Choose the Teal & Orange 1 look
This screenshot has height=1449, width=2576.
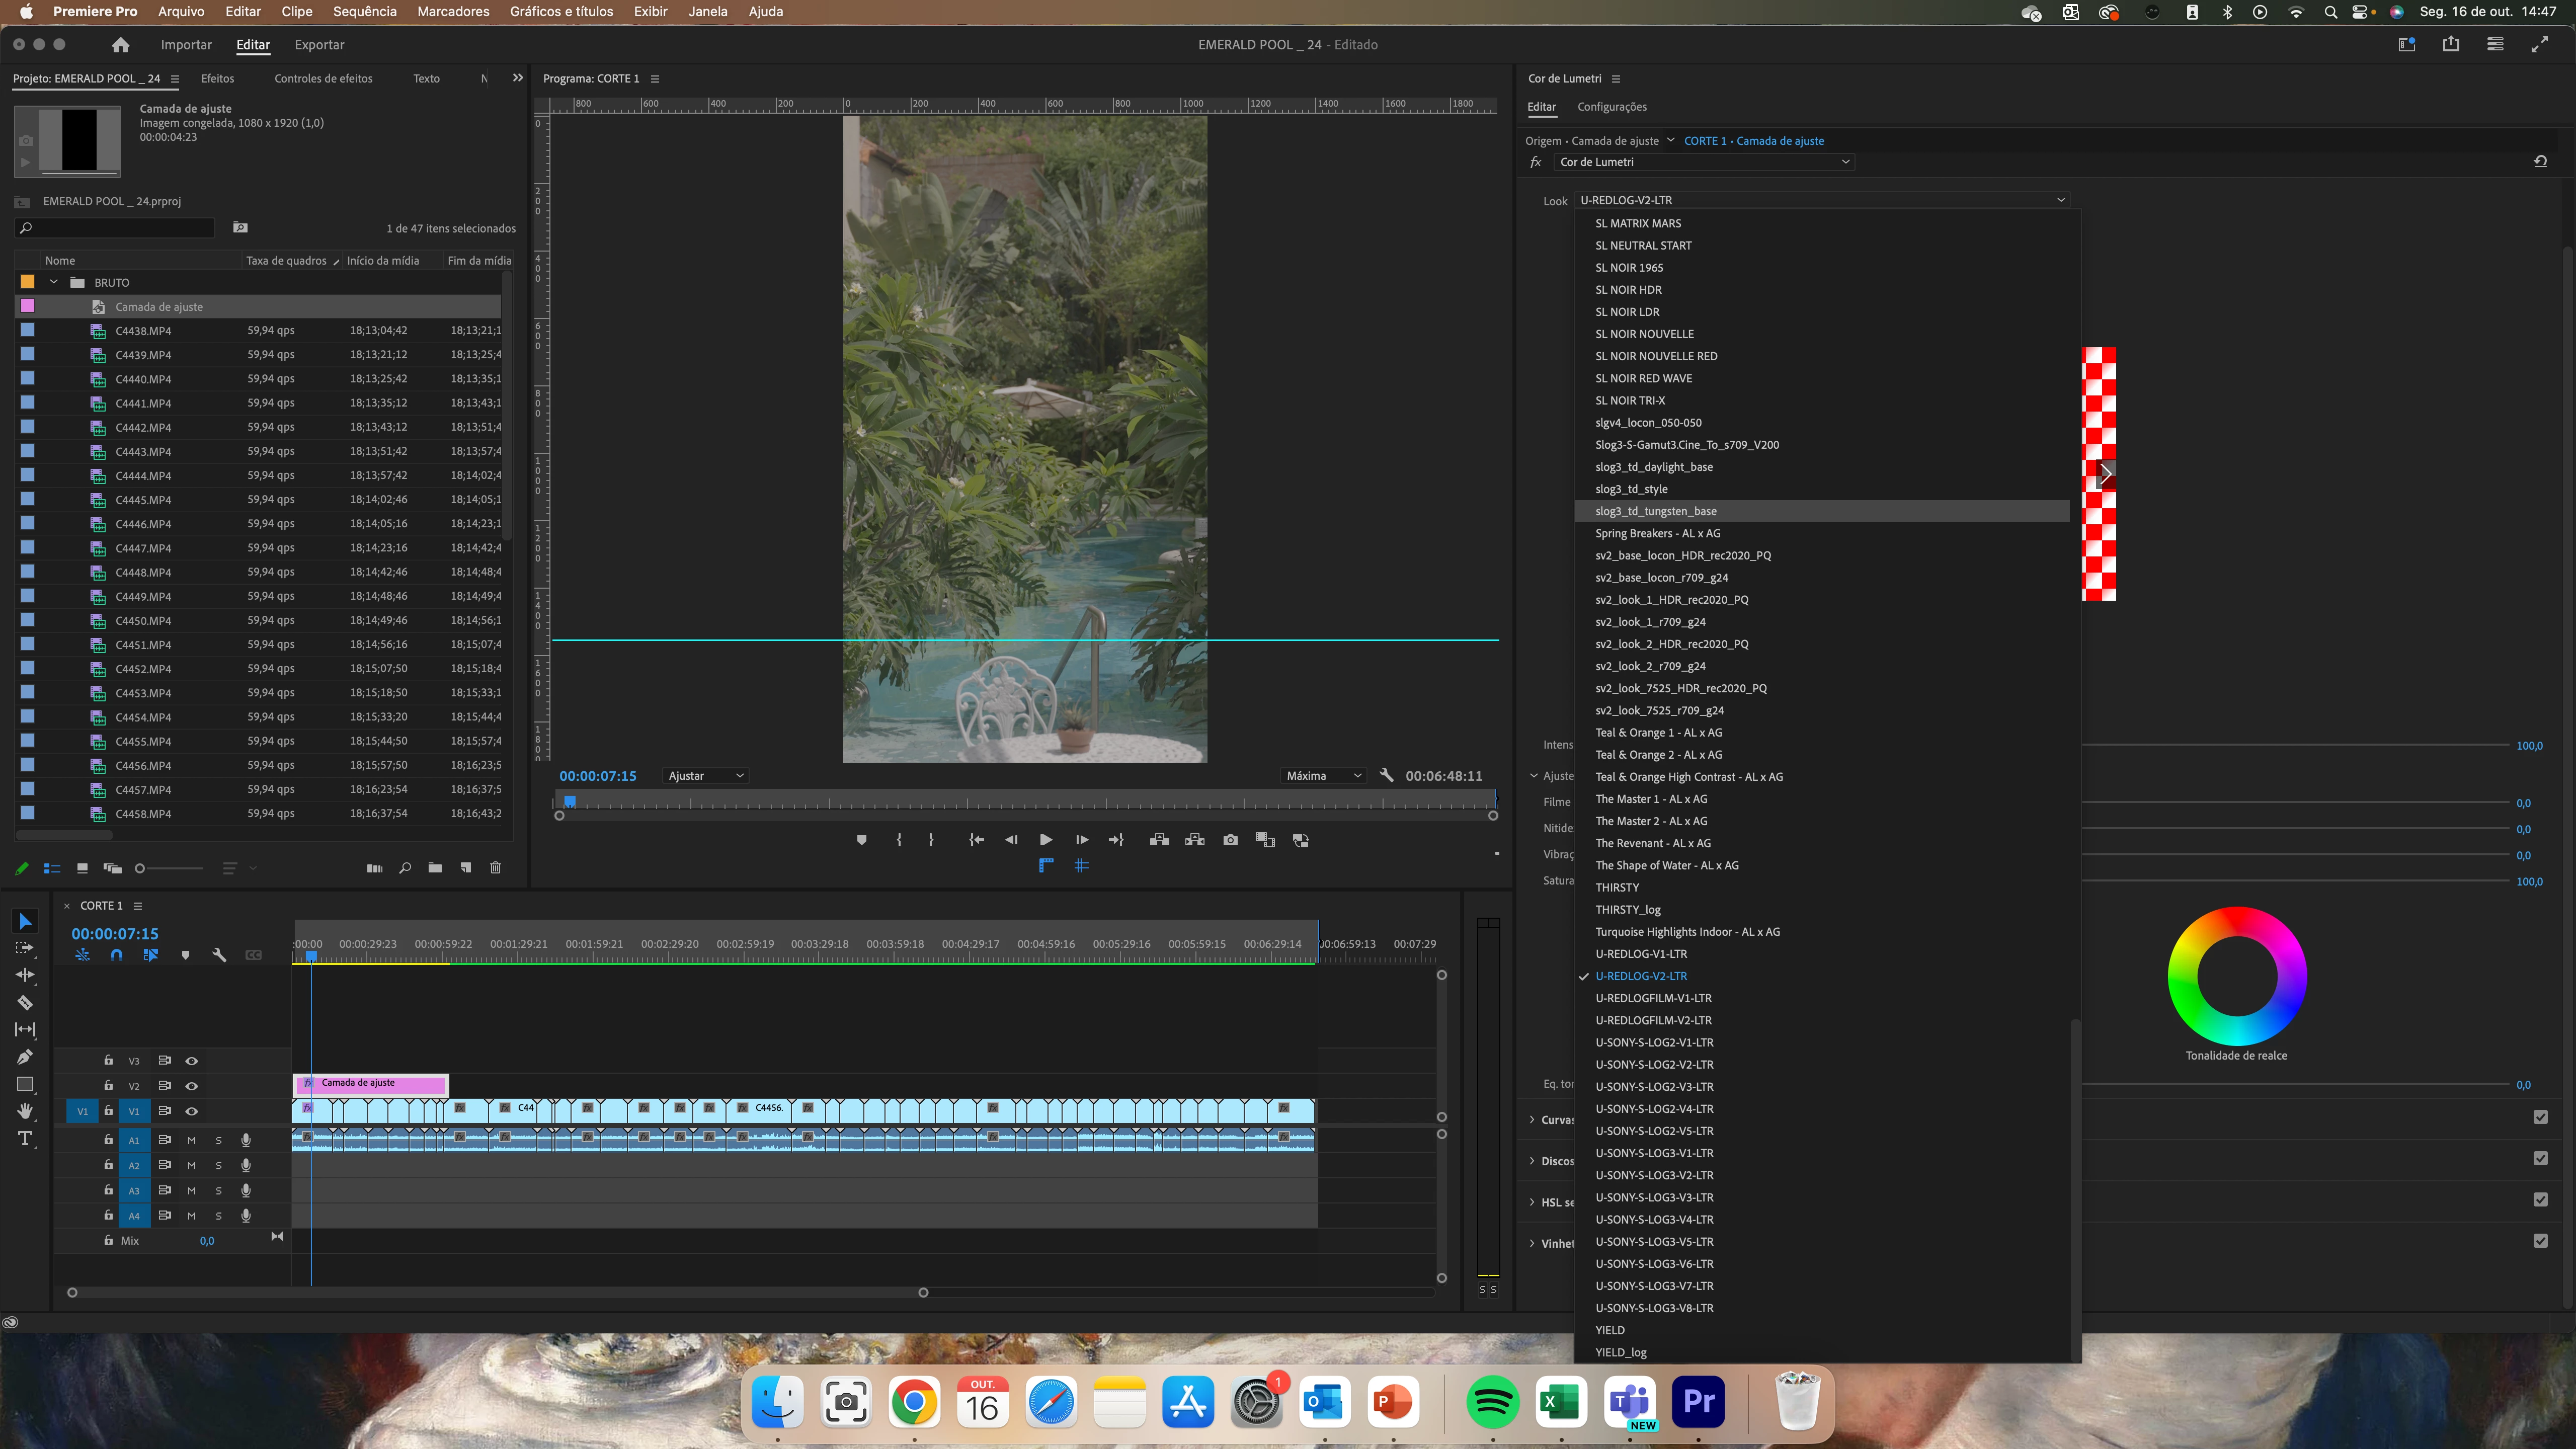coord(1658,733)
